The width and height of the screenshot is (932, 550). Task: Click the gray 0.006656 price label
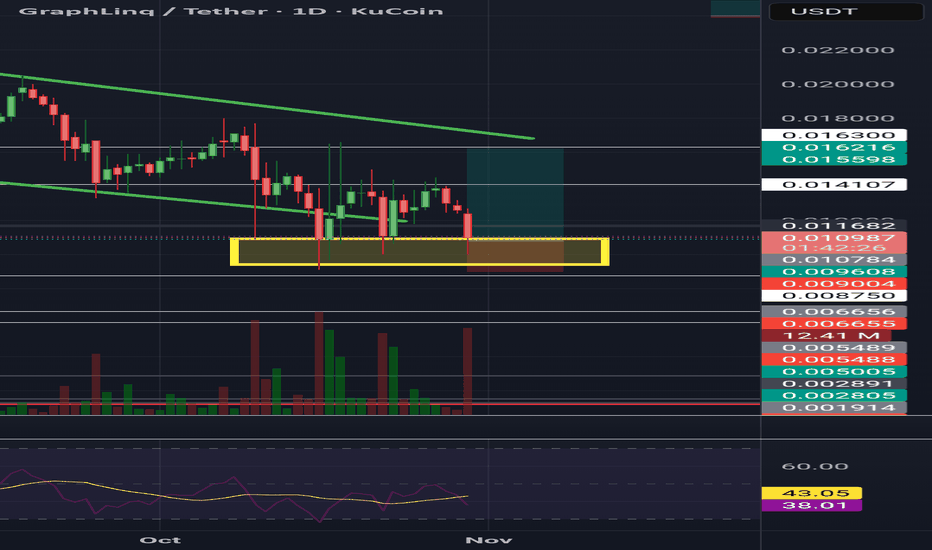coord(834,312)
